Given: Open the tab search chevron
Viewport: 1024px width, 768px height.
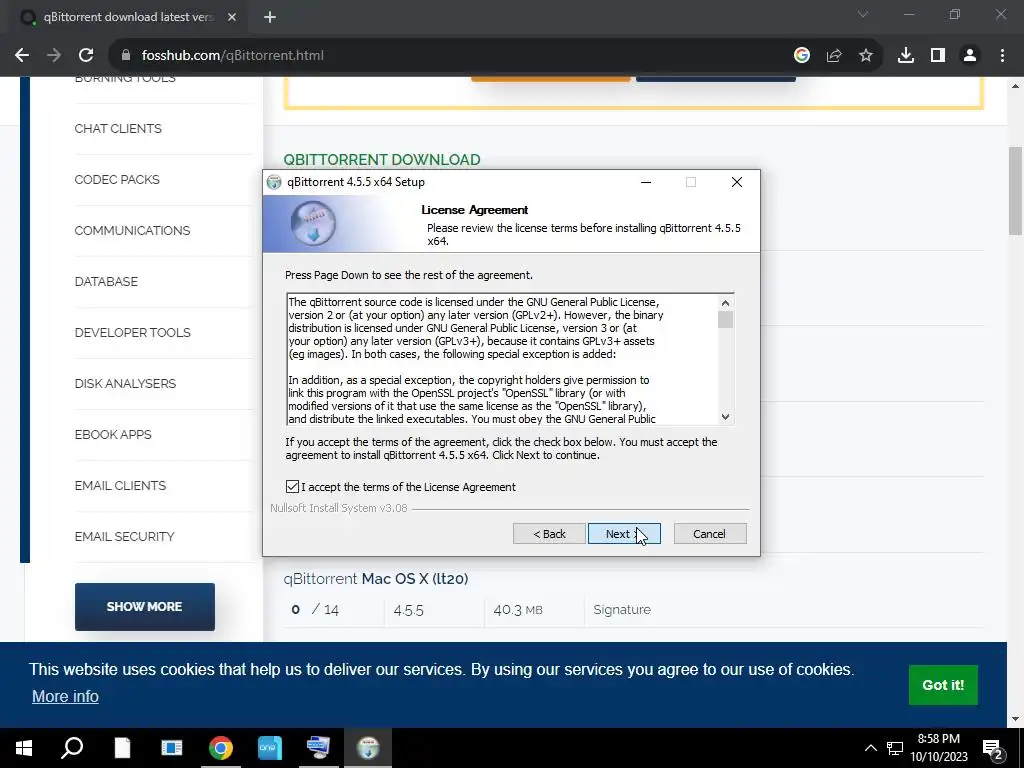Looking at the screenshot, I should point(863,14).
